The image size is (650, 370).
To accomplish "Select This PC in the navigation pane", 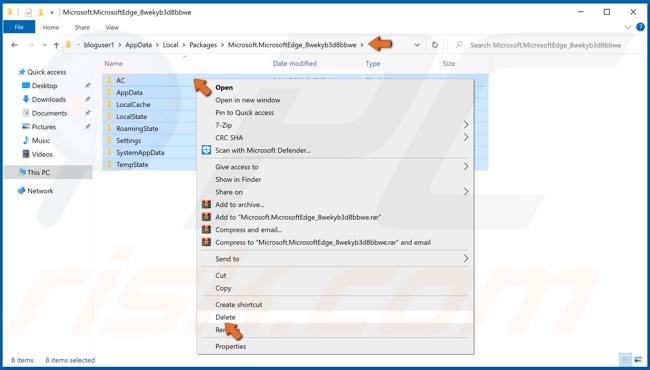I will (x=38, y=172).
